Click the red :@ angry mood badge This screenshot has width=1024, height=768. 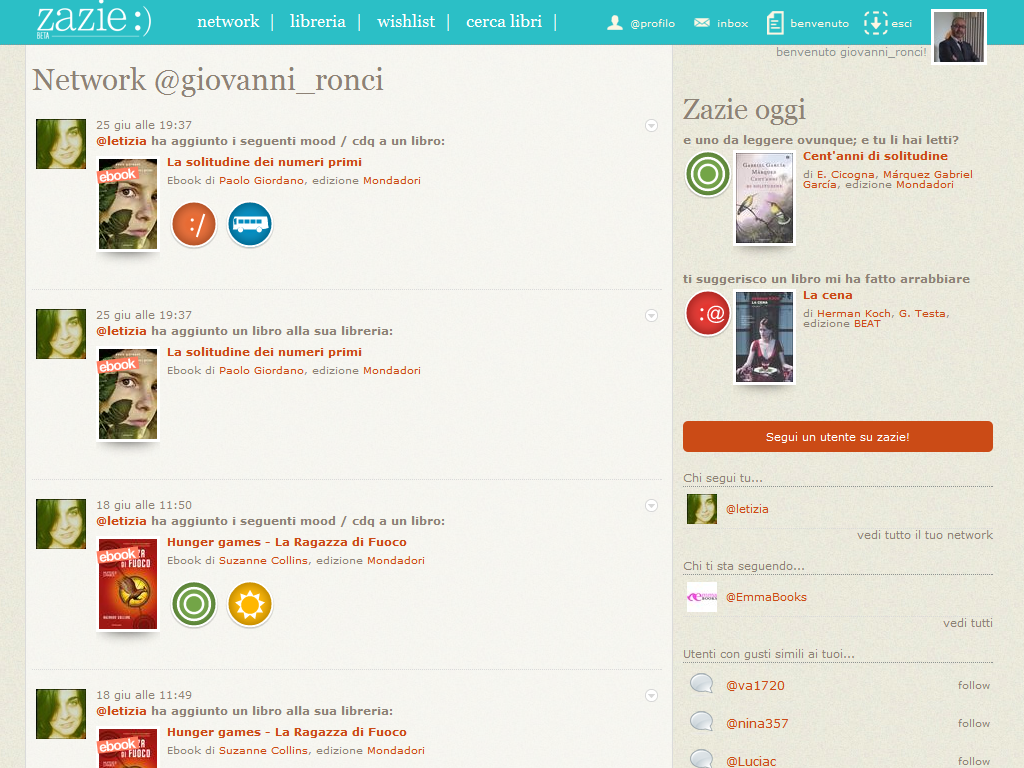click(707, 313)
